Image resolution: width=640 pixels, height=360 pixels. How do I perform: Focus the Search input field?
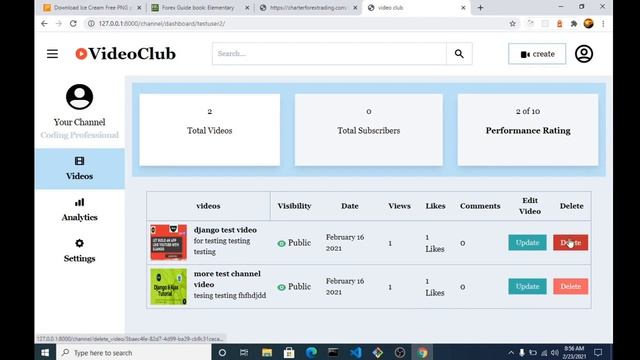329,53
